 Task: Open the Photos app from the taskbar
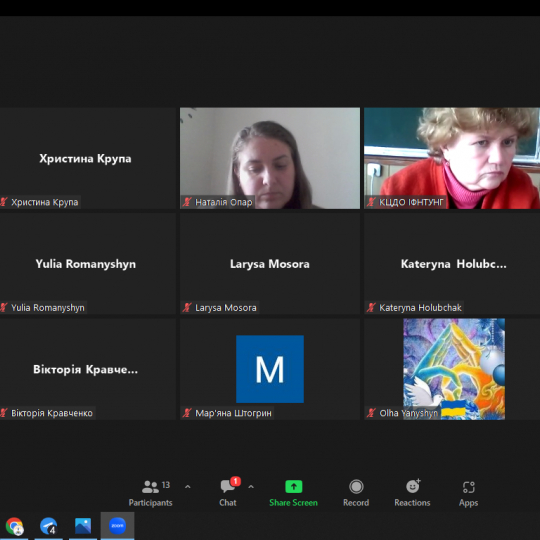83,526
